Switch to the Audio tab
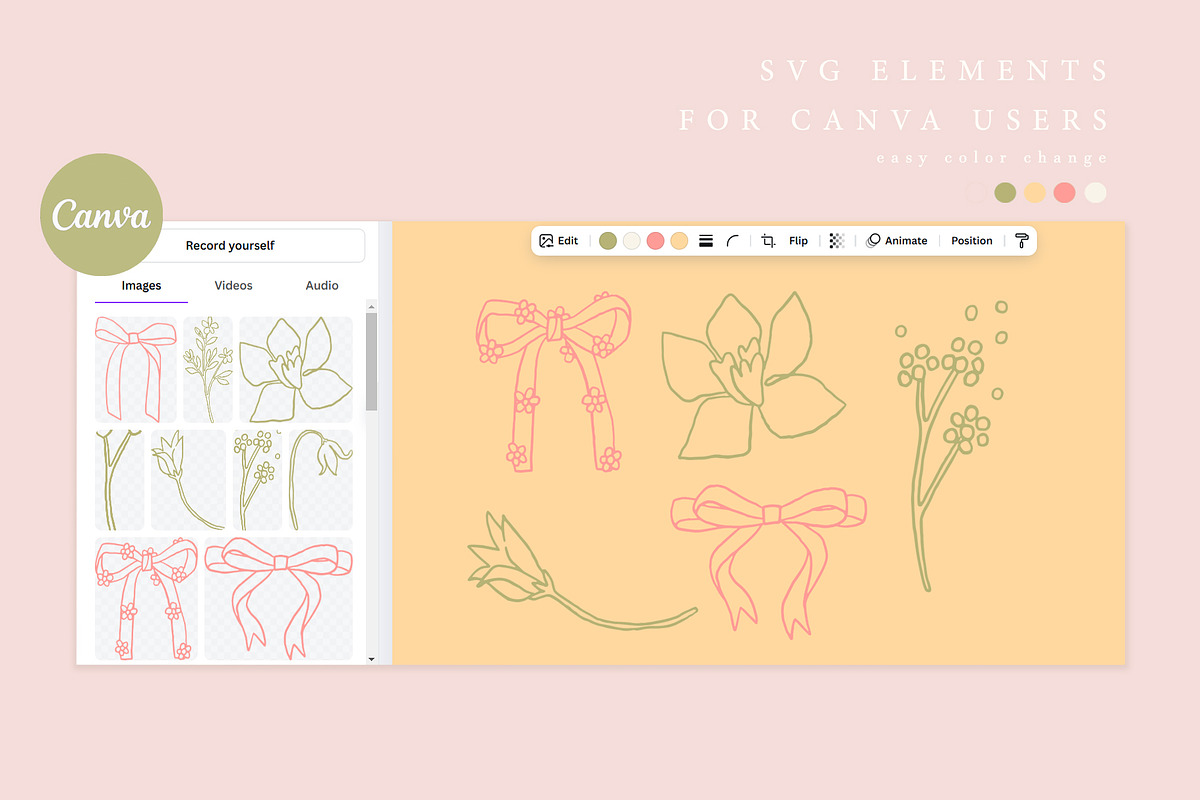 322,286
